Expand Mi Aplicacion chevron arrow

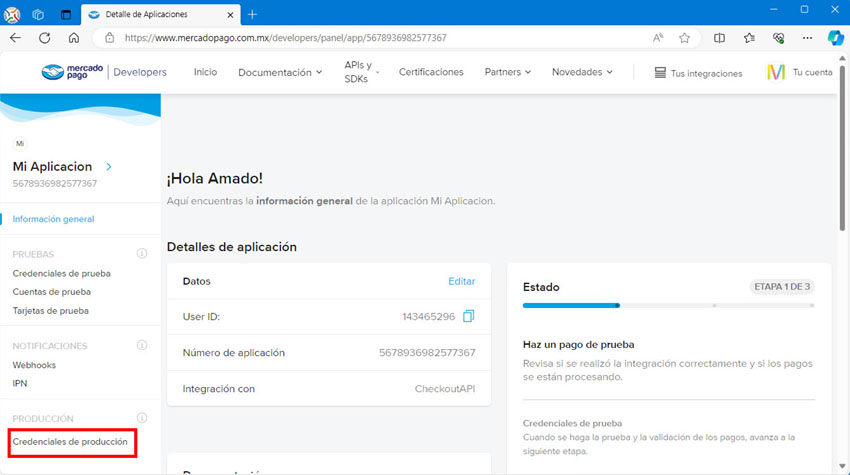point(109,166)
